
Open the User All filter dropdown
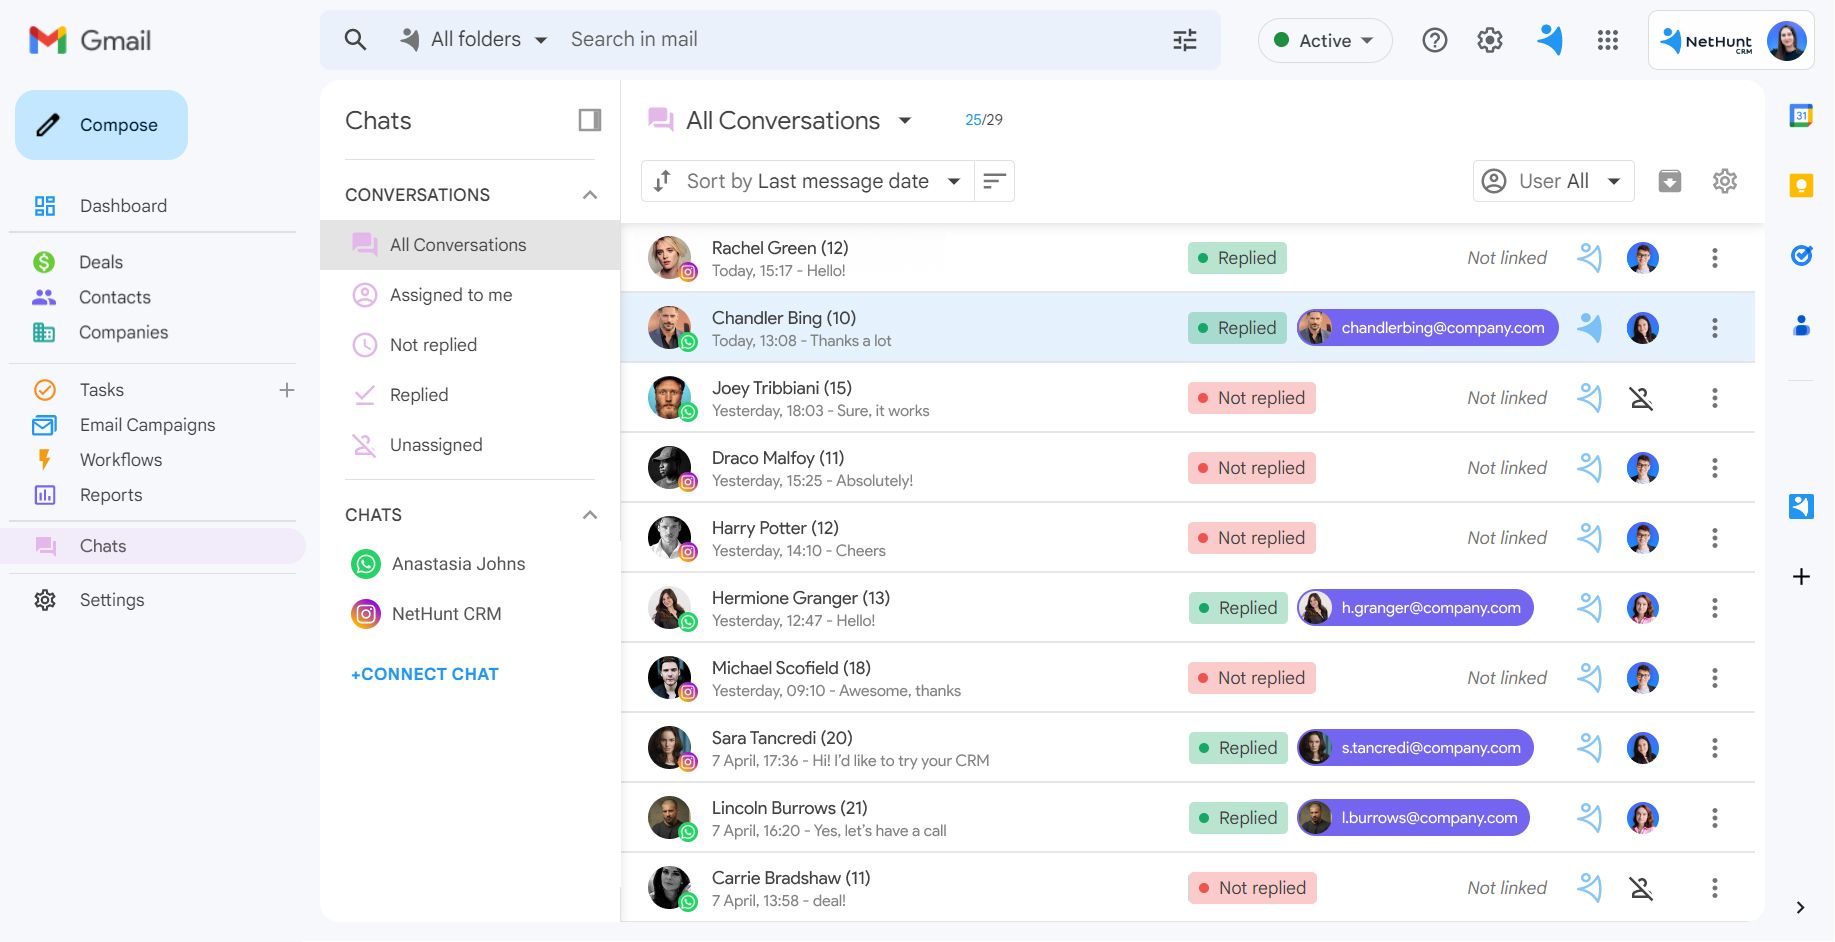(x=1553, y=181)
